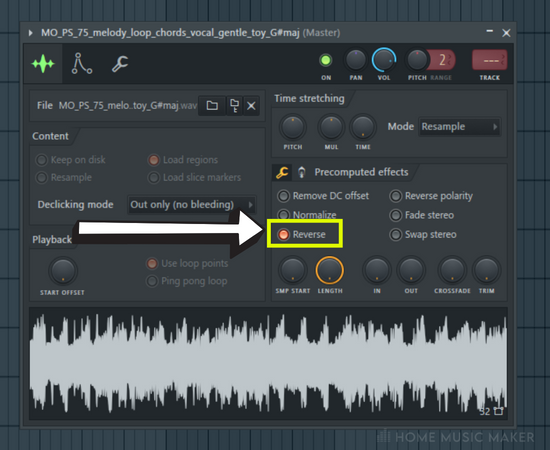Adjust the VOL knob

tap(384, 60)
